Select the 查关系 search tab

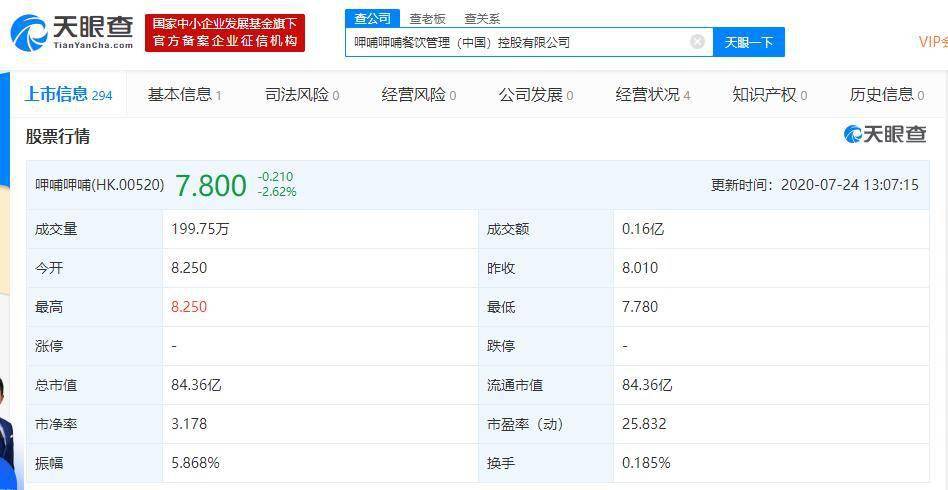pos(482,18)
